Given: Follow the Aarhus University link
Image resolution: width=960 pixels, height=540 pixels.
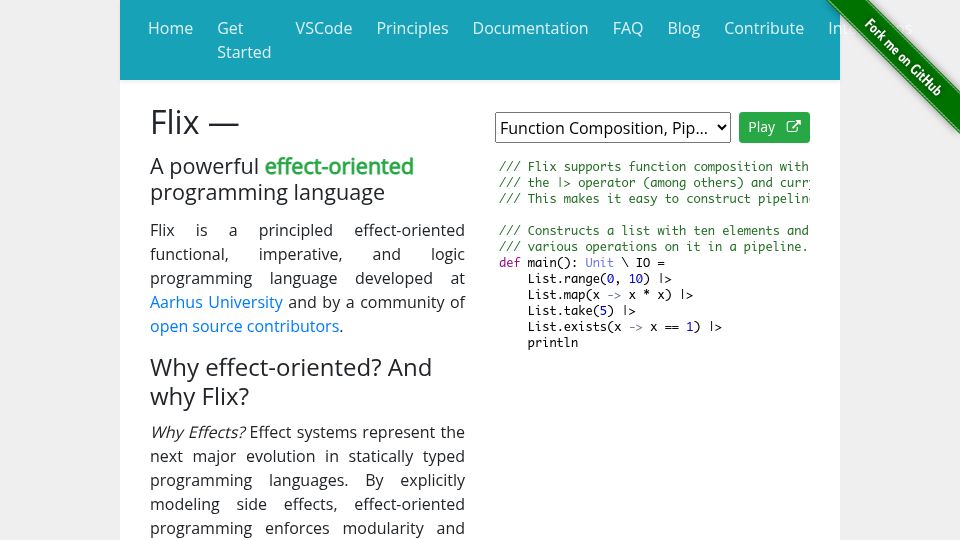Looking at the screenshot, I should (216, 302).
